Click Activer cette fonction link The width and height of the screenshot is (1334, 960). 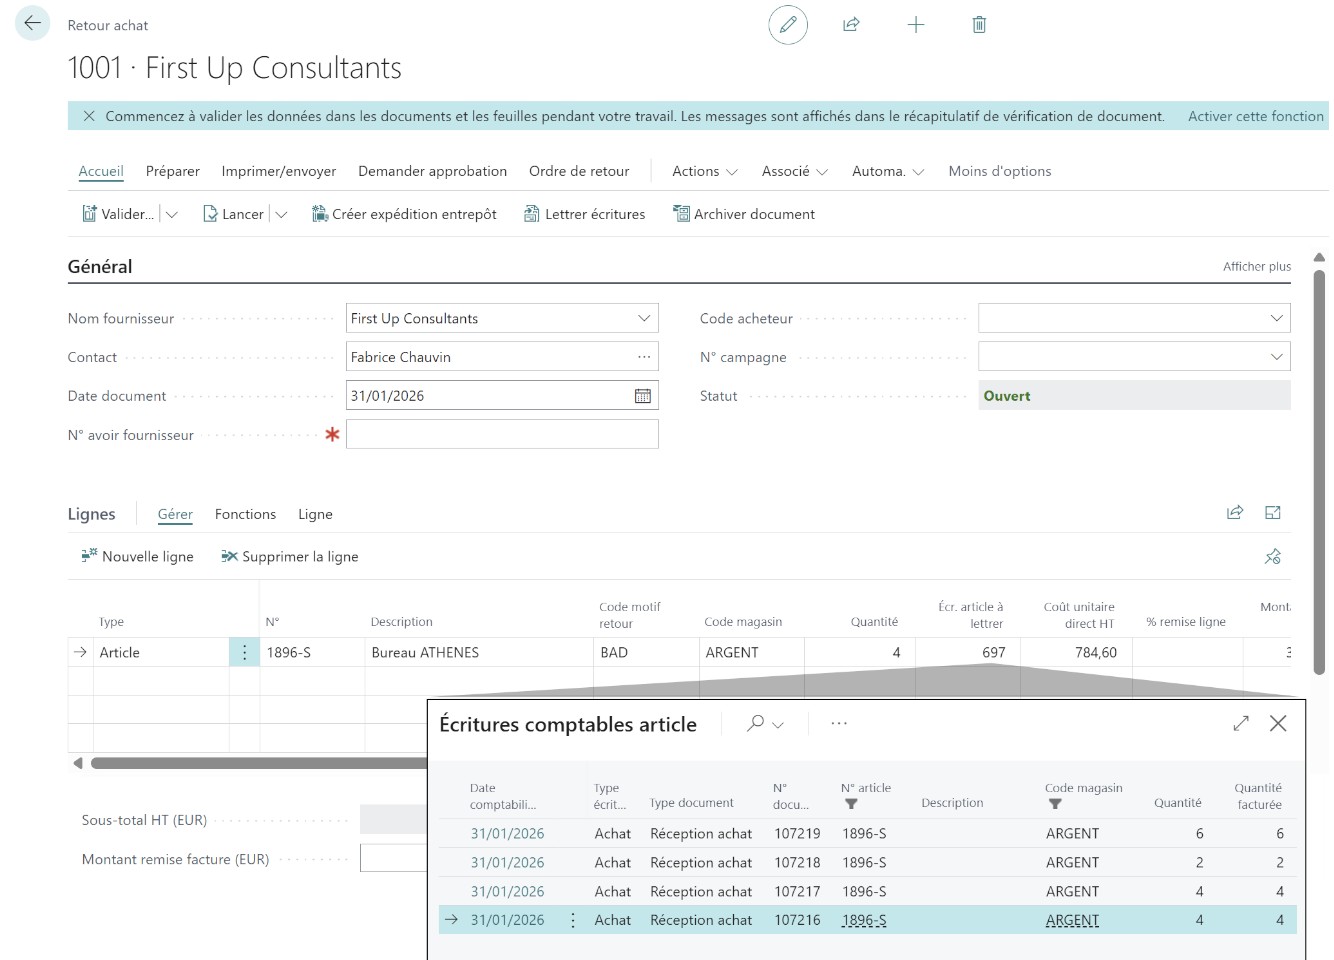coord(1255,116)
